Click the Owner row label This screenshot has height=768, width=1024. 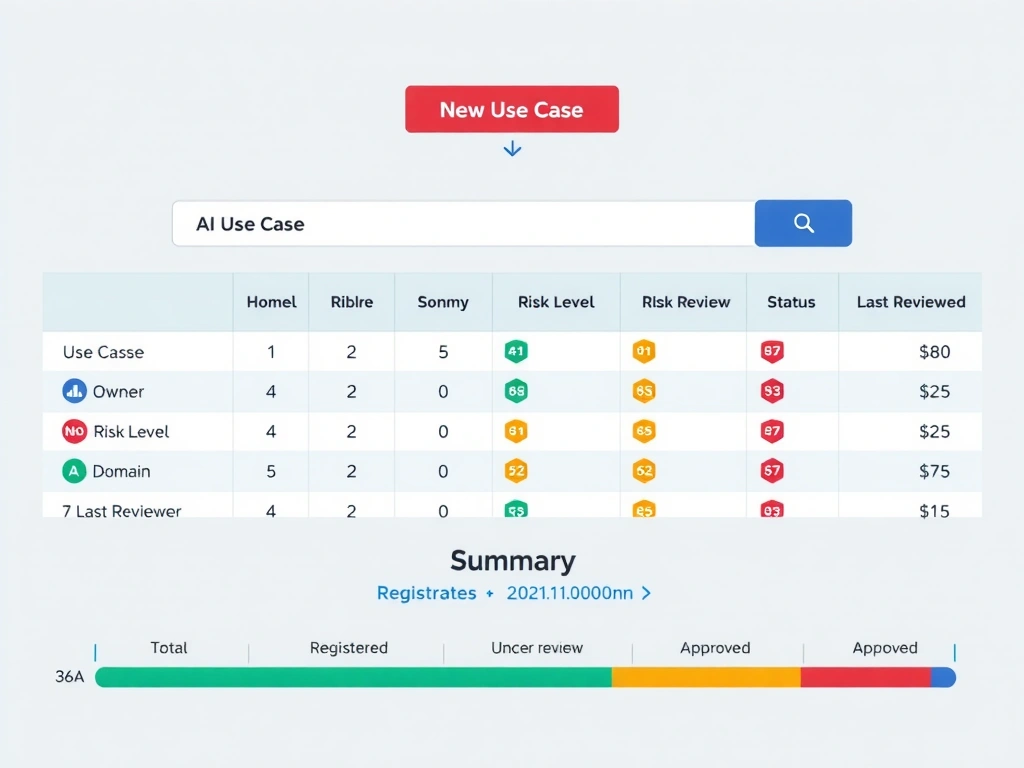[118, 392]
